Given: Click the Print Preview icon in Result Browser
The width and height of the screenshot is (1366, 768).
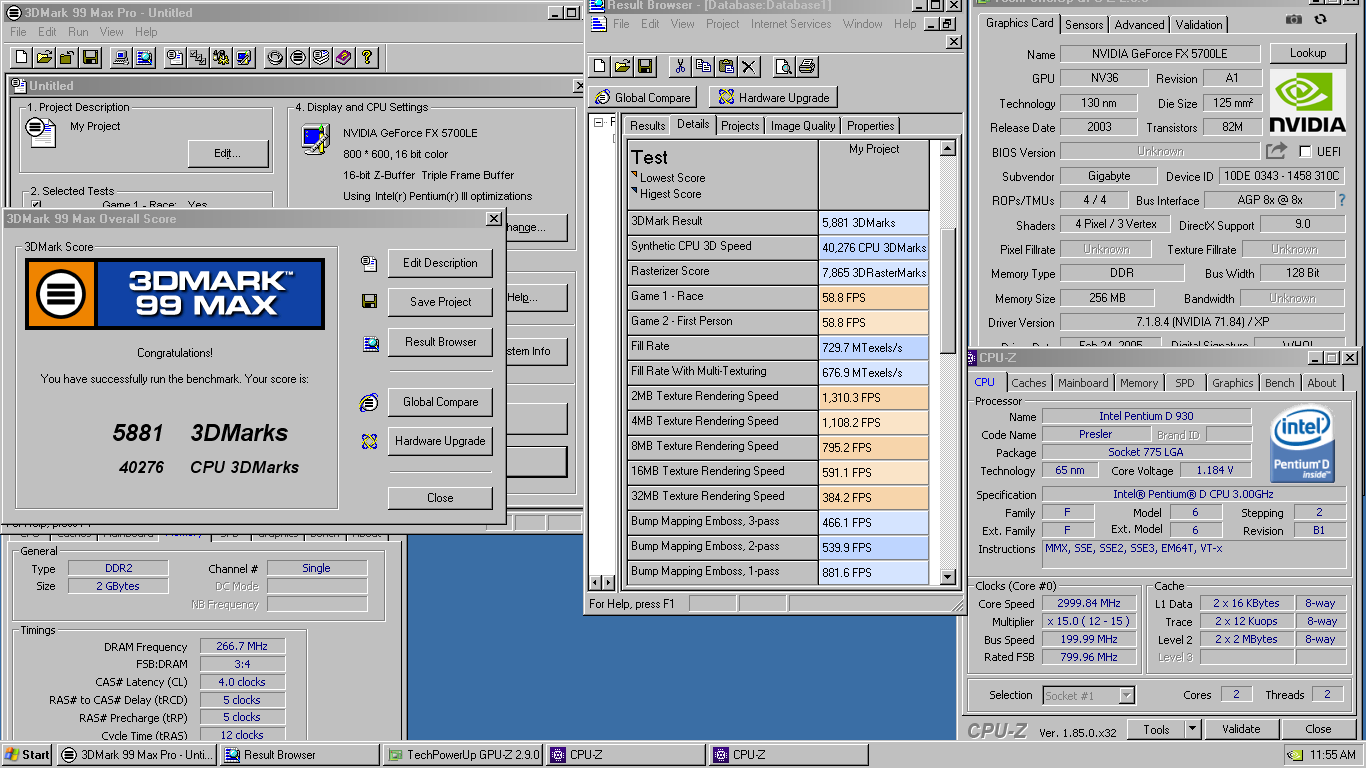Looking at the screenshot, I should (x=783, y=67).
